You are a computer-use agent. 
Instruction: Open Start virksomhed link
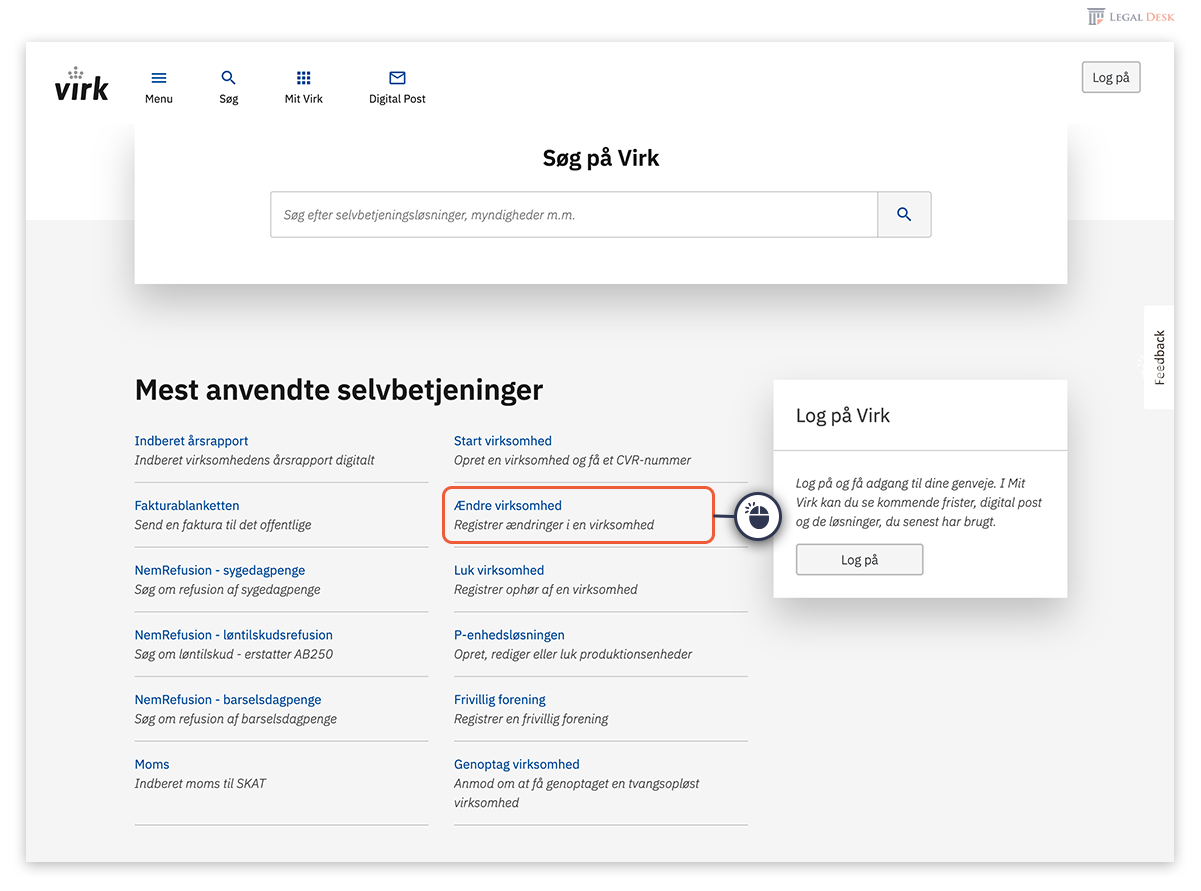pos(503,441)
